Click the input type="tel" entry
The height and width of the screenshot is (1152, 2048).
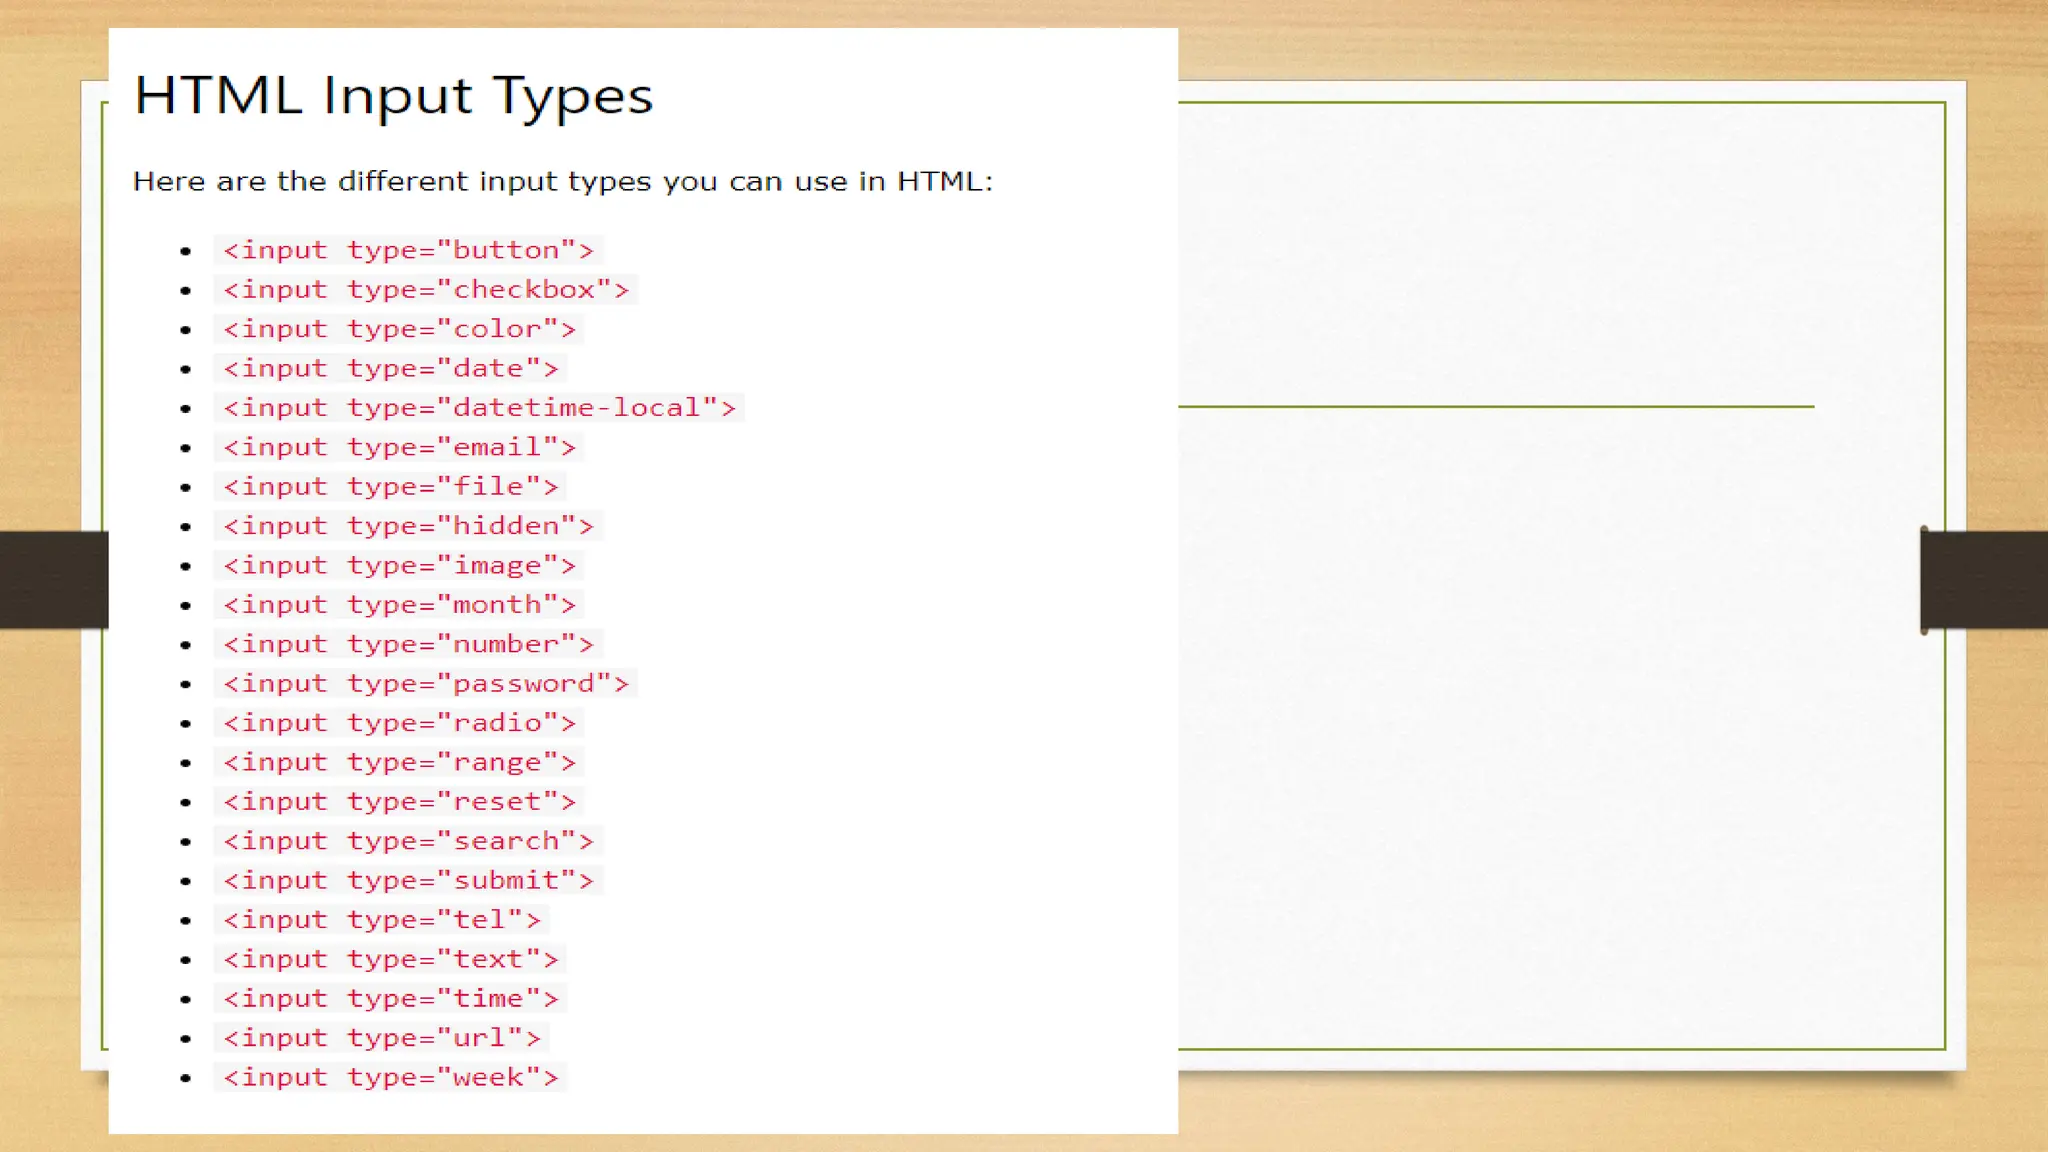pyautogui.click(x=381, y=920)
